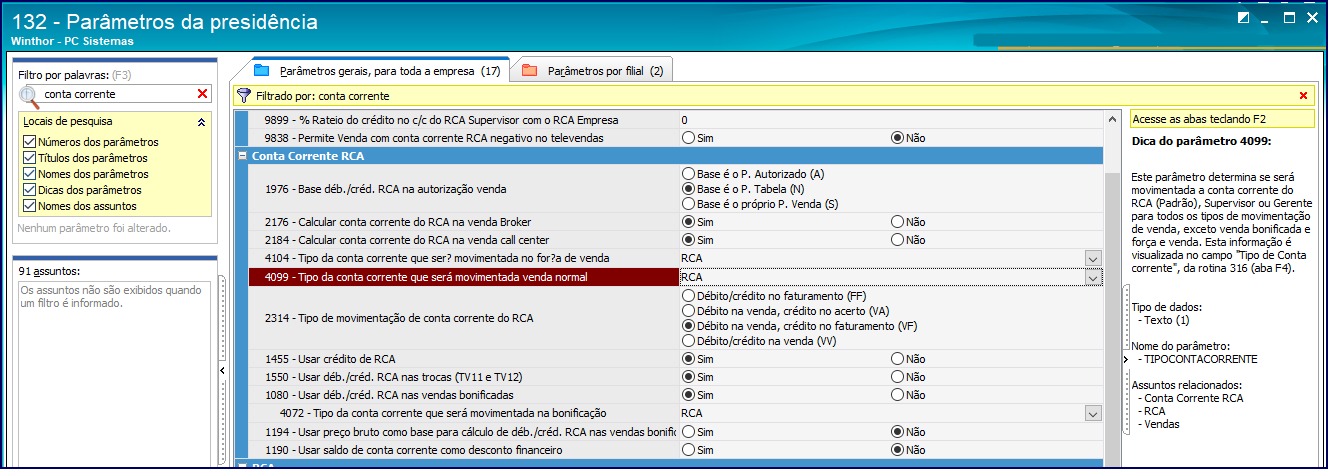Click the red folder icon of per-branch tab
The width and height of the screenshot is (1328, 469).
click(530, 70)
